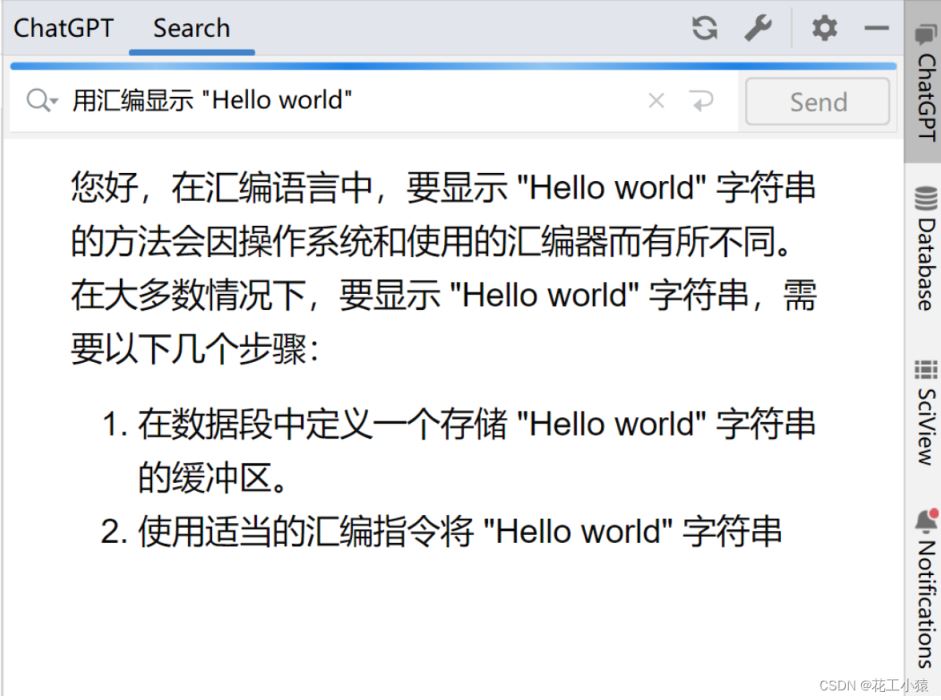The height and width of the screenshot is (700, 941).
Task: Select the Search tab
Action: click(x=191, y=28)
